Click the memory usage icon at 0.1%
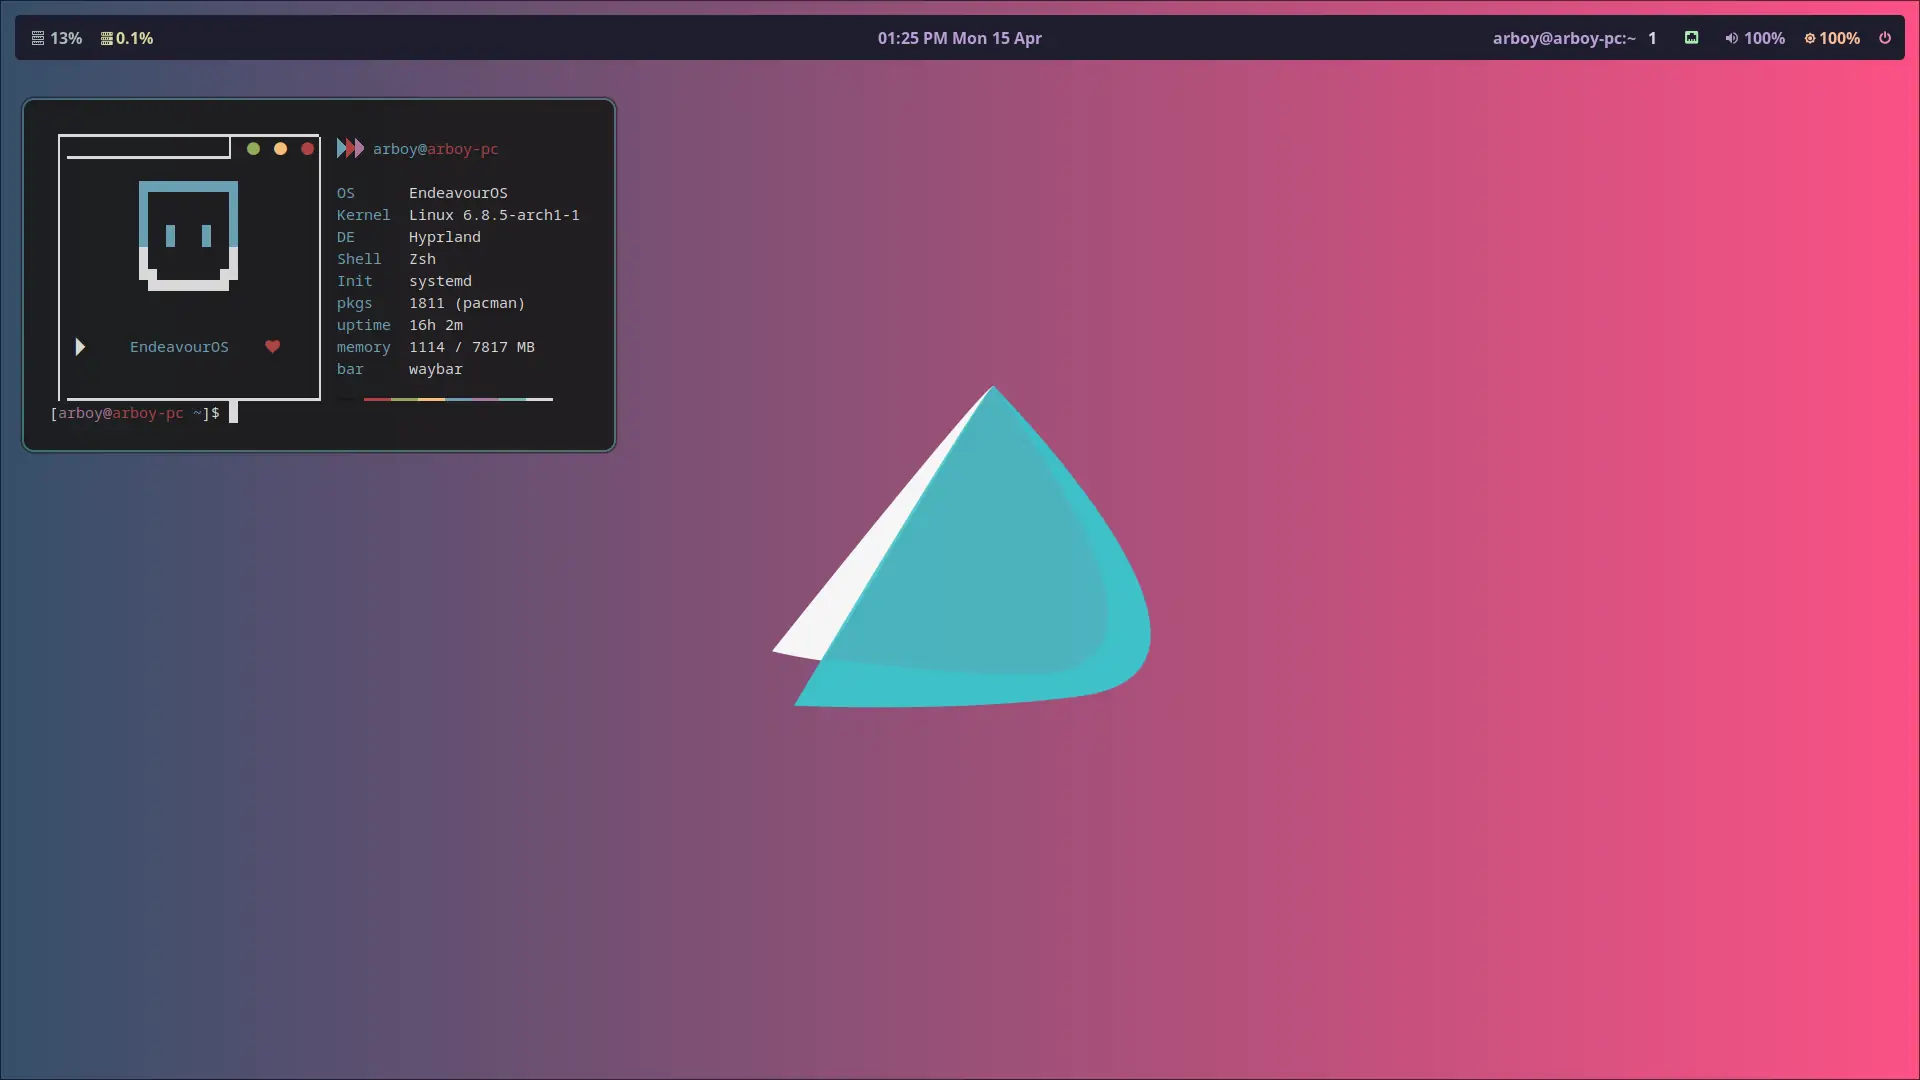Image resolution: width=1920 pixels, height=1080 pixels. click(106, 38)
